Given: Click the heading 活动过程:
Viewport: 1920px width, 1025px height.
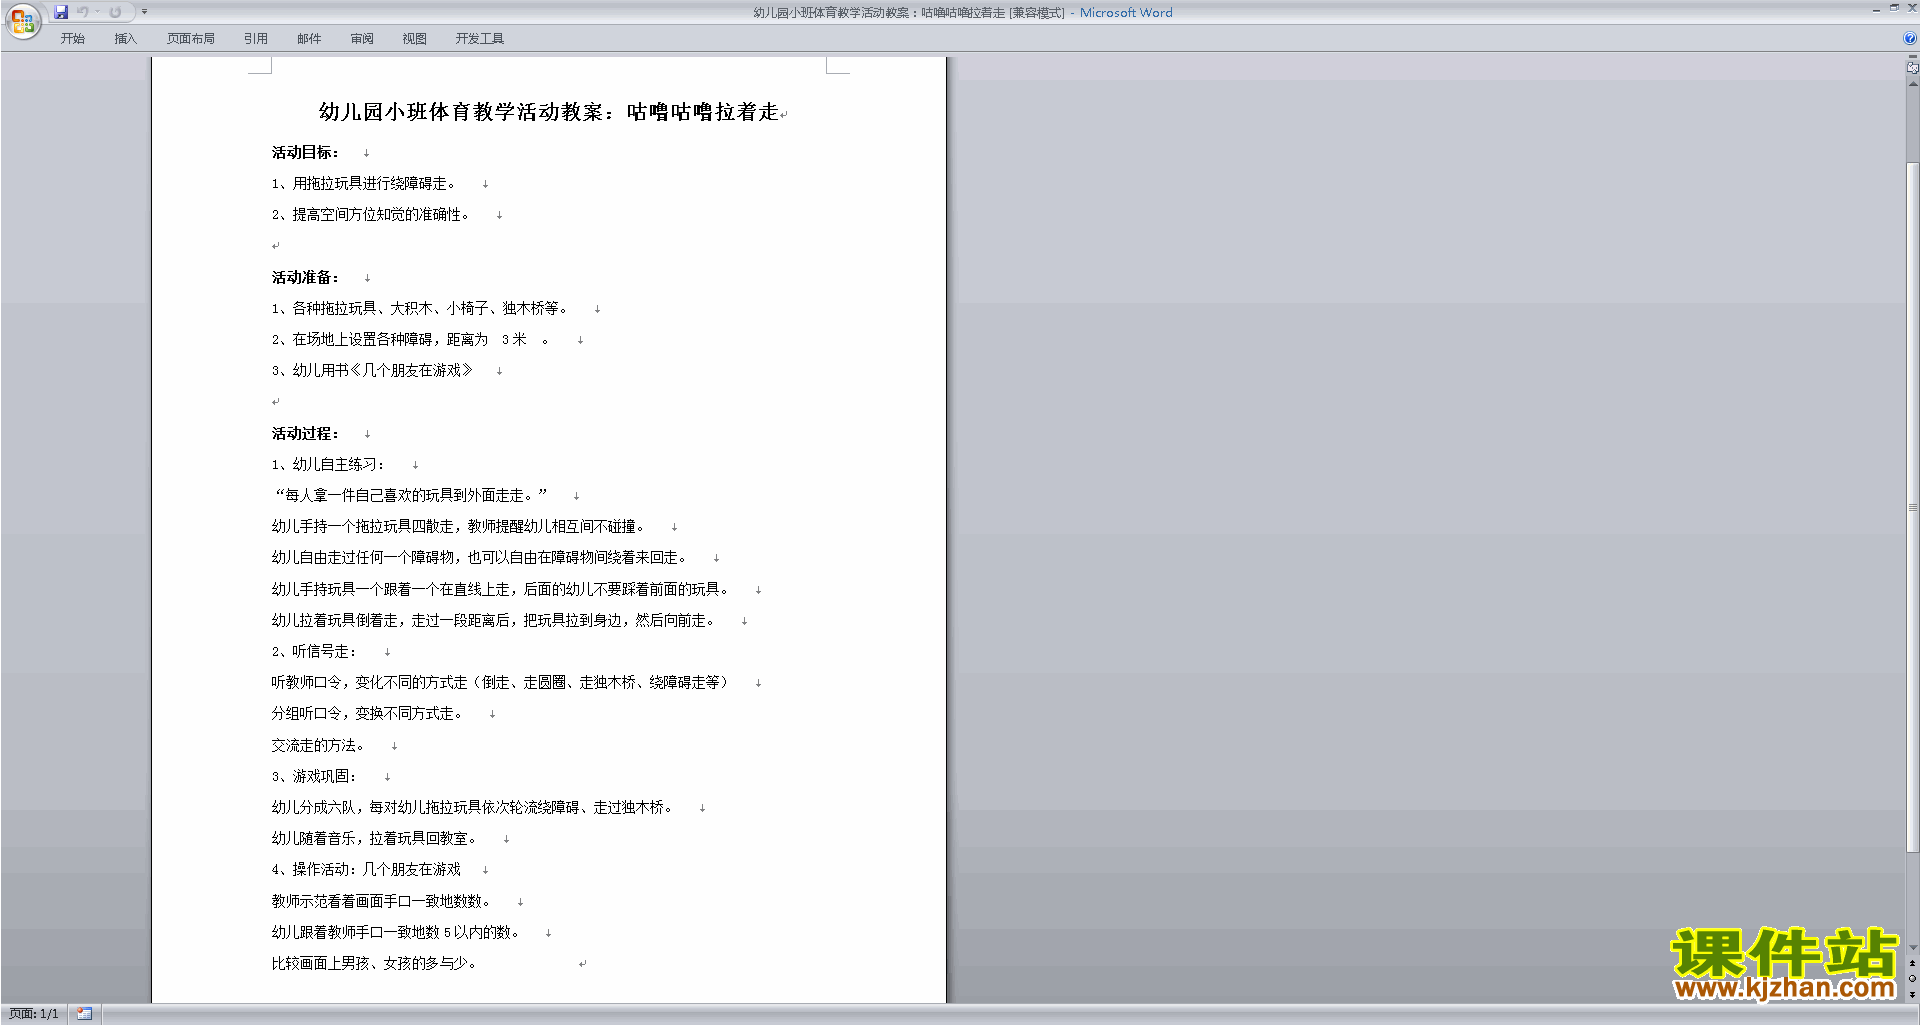Looking at the screenshot, I should 305,434.
